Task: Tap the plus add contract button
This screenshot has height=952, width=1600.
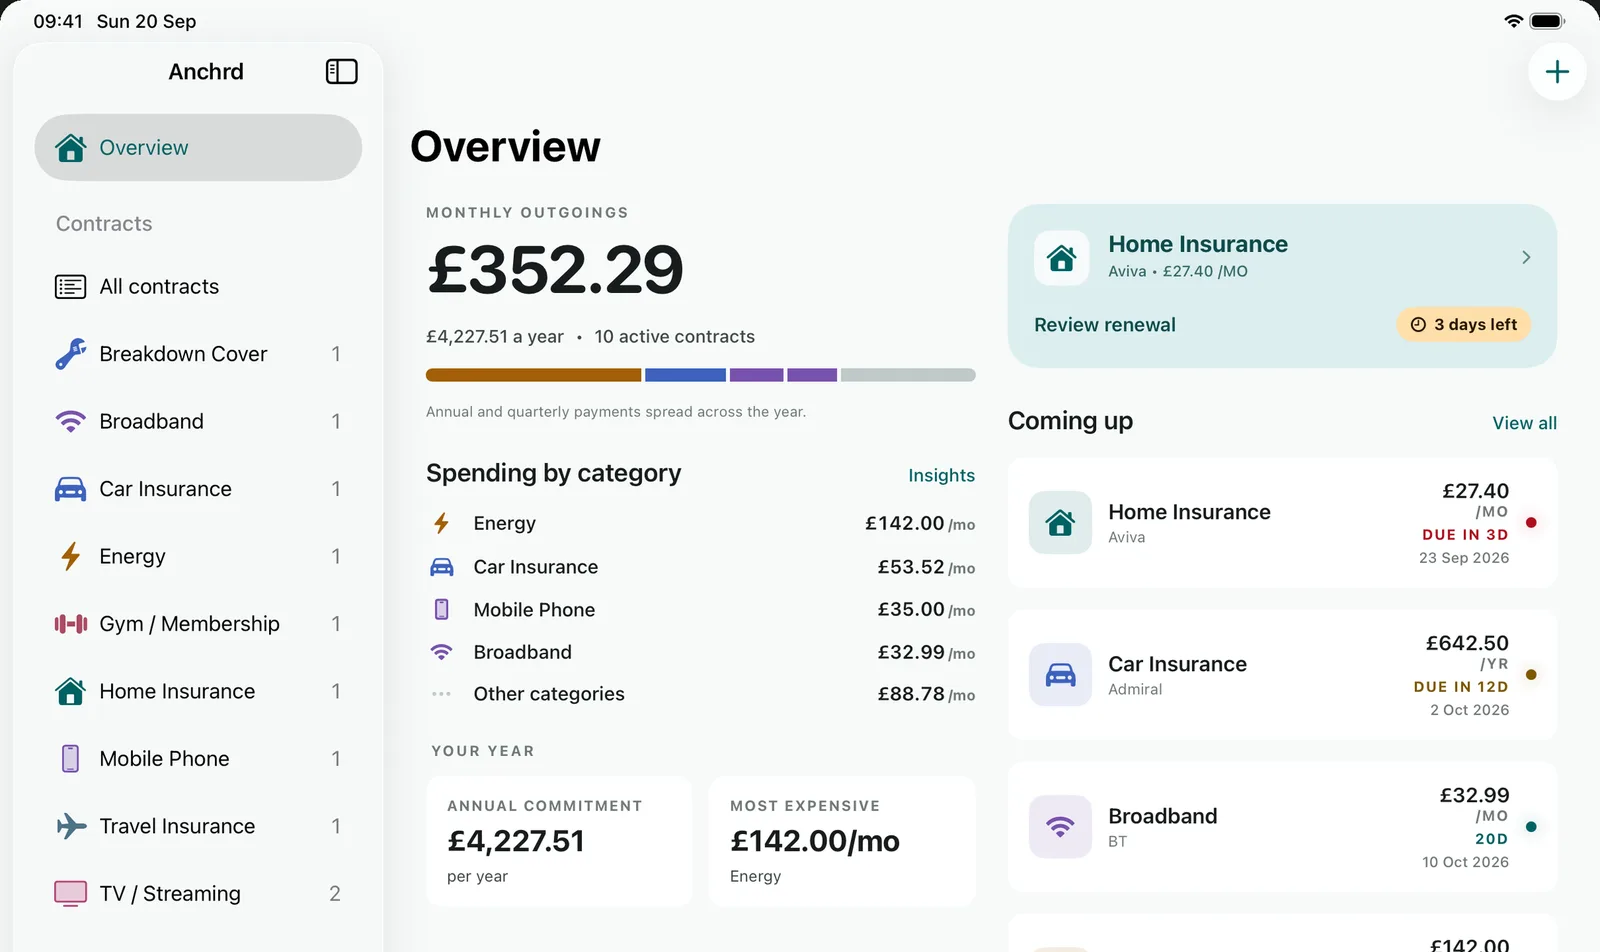Action: point(1557,72)
